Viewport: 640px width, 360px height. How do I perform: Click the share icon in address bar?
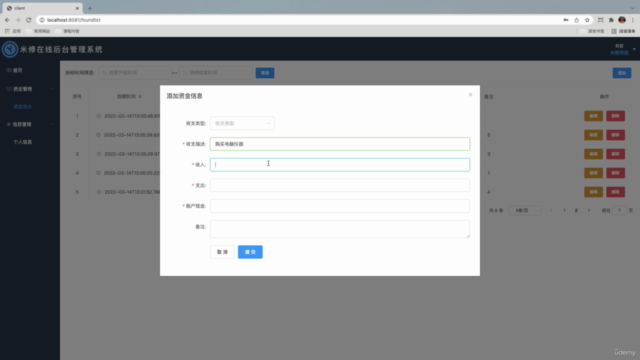coord(576,20)
